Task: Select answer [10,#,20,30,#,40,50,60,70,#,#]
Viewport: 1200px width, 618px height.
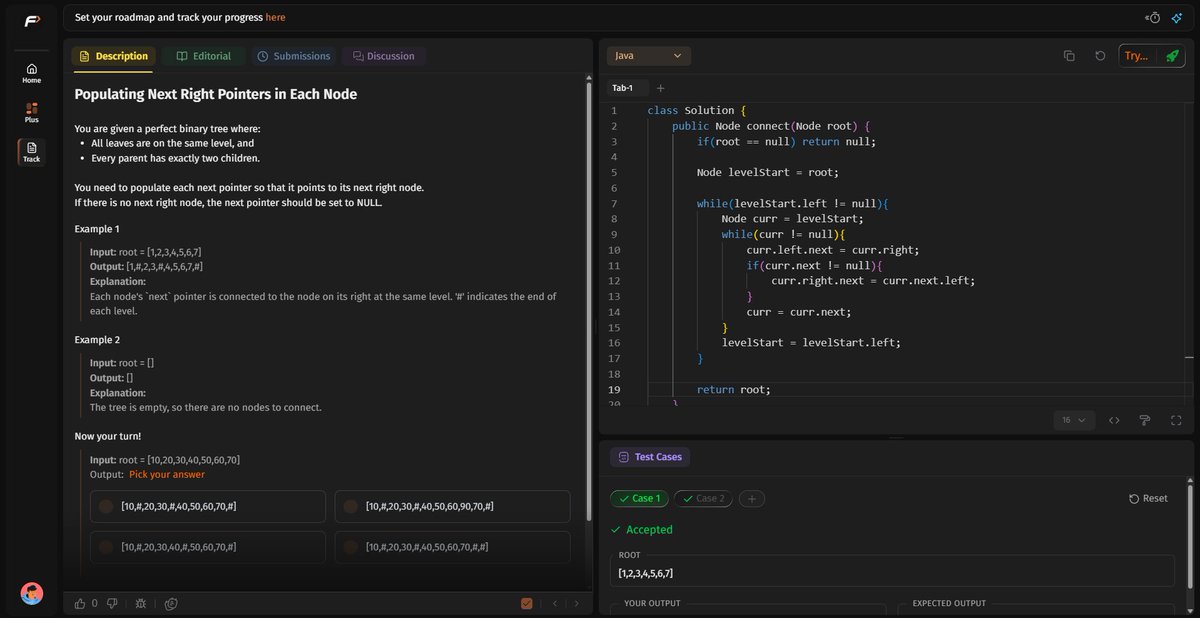Action: click(452, 547)
